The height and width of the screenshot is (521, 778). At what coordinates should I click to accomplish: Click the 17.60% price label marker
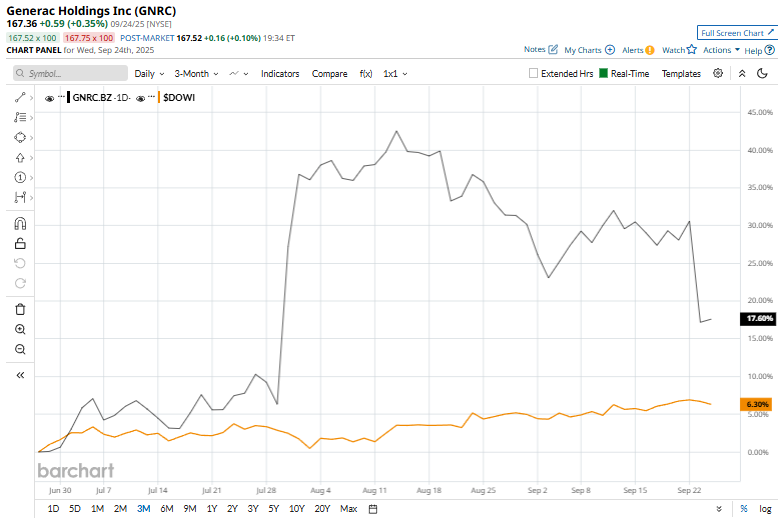click(758, 319)
